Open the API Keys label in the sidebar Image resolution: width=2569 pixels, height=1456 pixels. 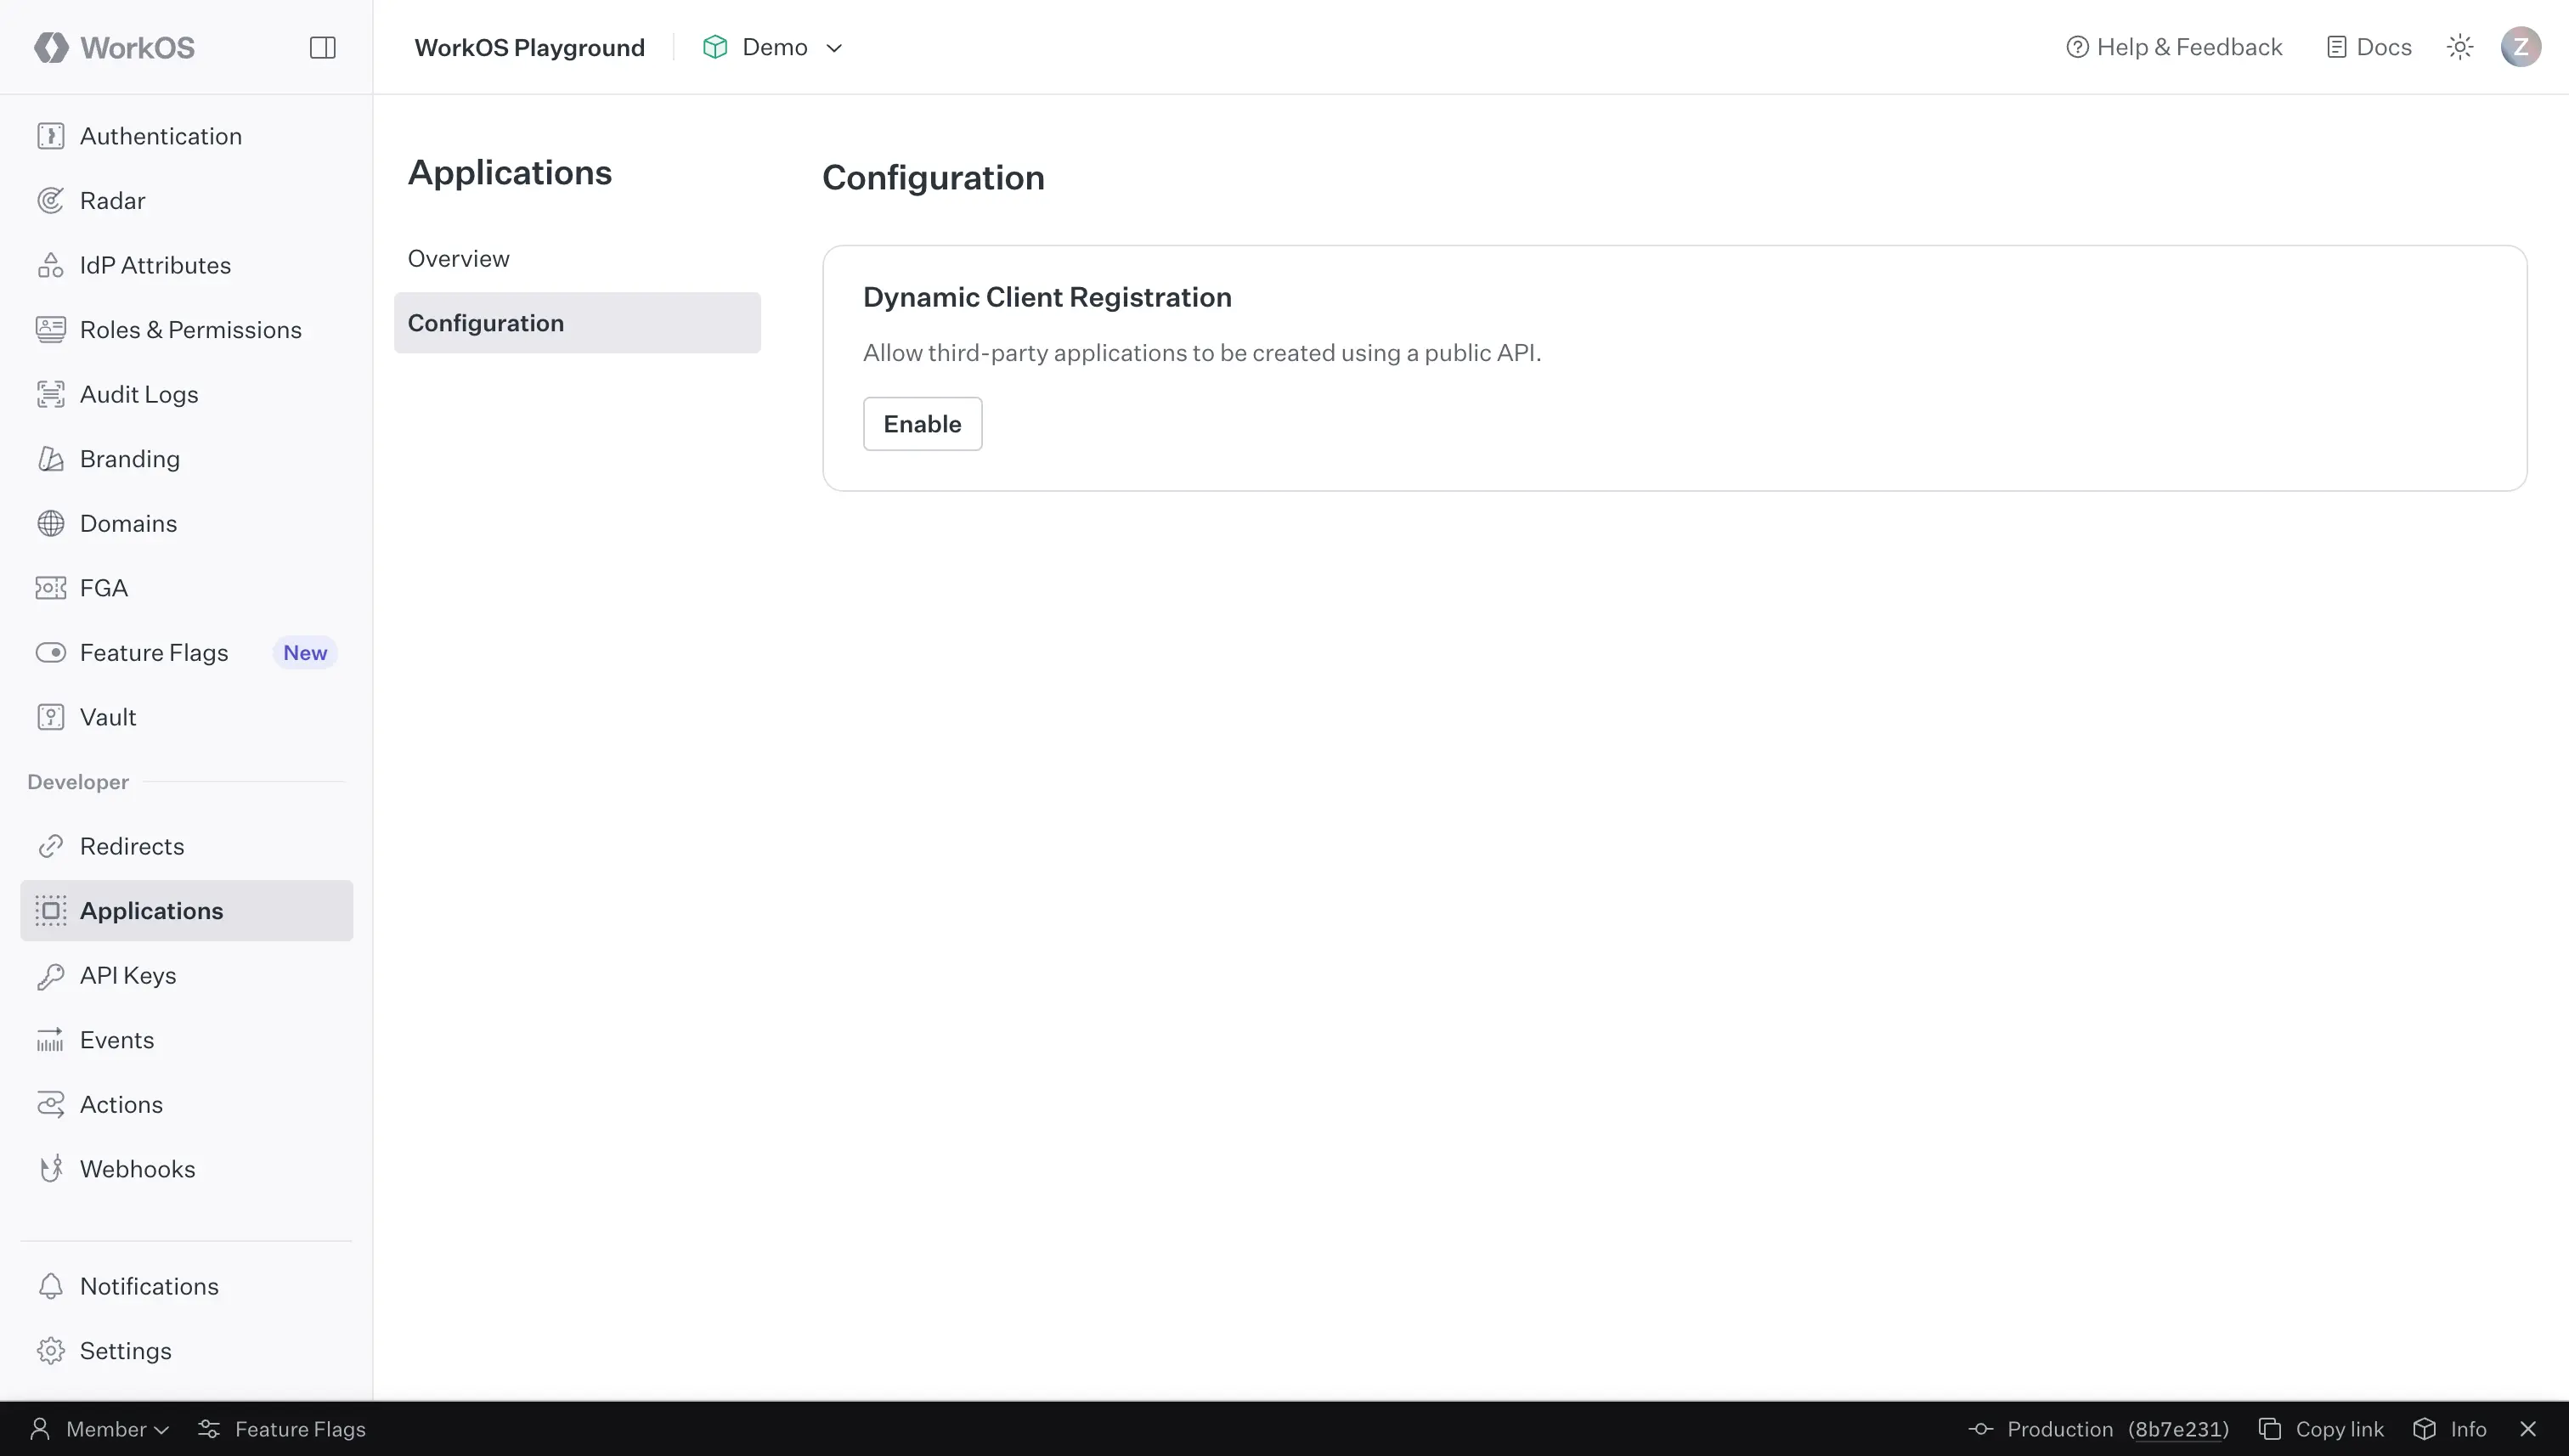click(x=128, y=975)
